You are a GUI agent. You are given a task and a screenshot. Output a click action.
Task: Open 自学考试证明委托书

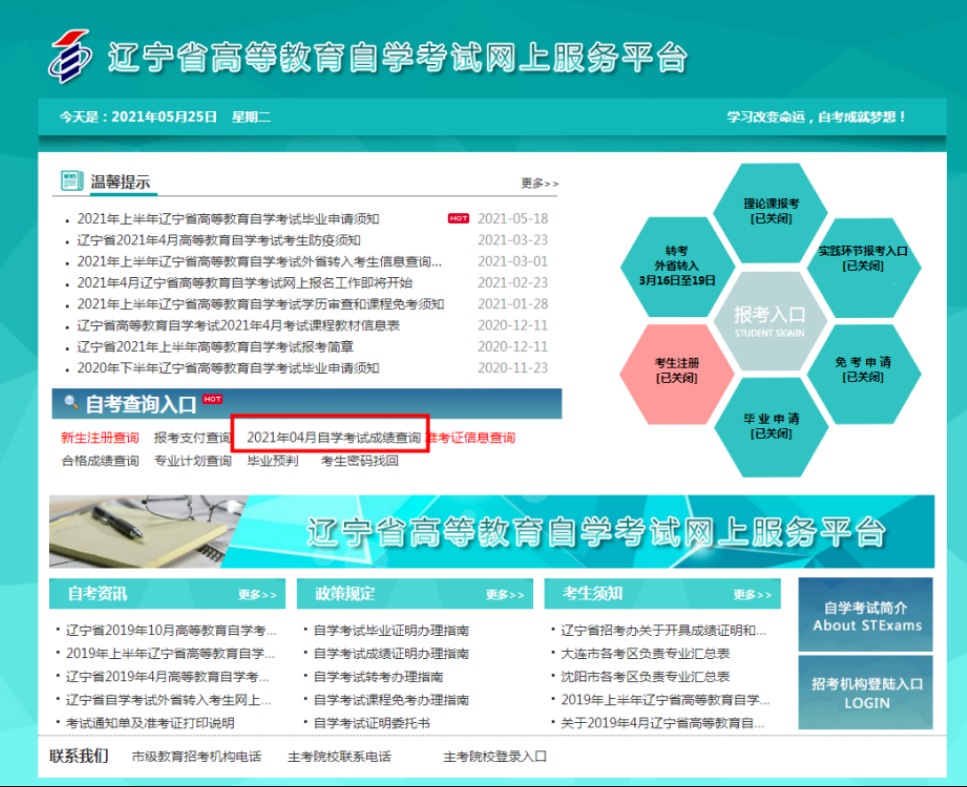(x=371, y=723)
